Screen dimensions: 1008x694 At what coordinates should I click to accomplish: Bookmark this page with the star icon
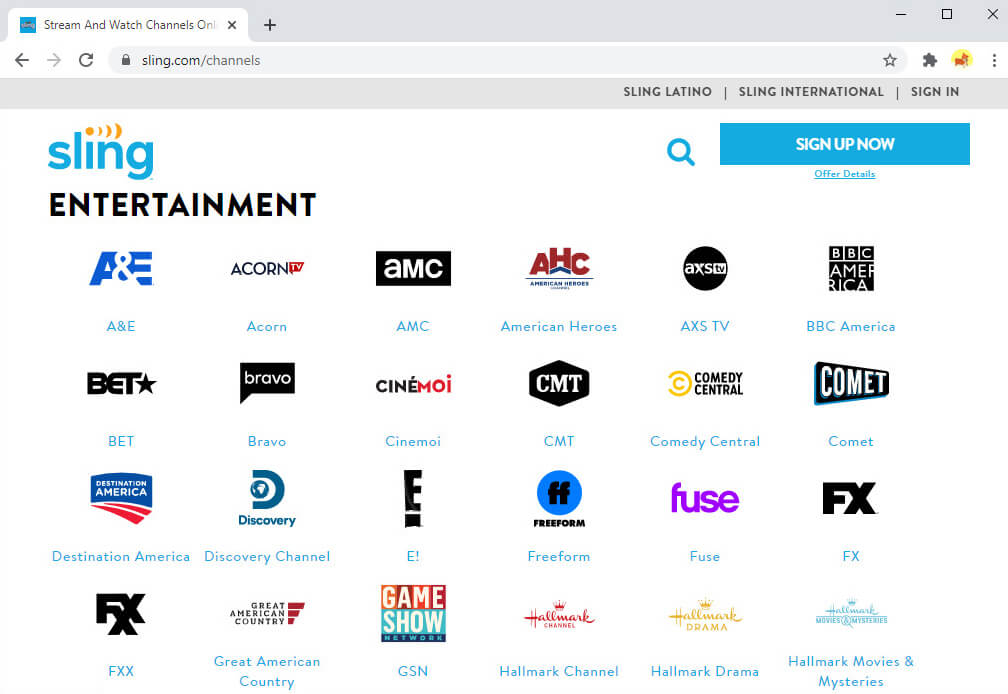point(890,60)
